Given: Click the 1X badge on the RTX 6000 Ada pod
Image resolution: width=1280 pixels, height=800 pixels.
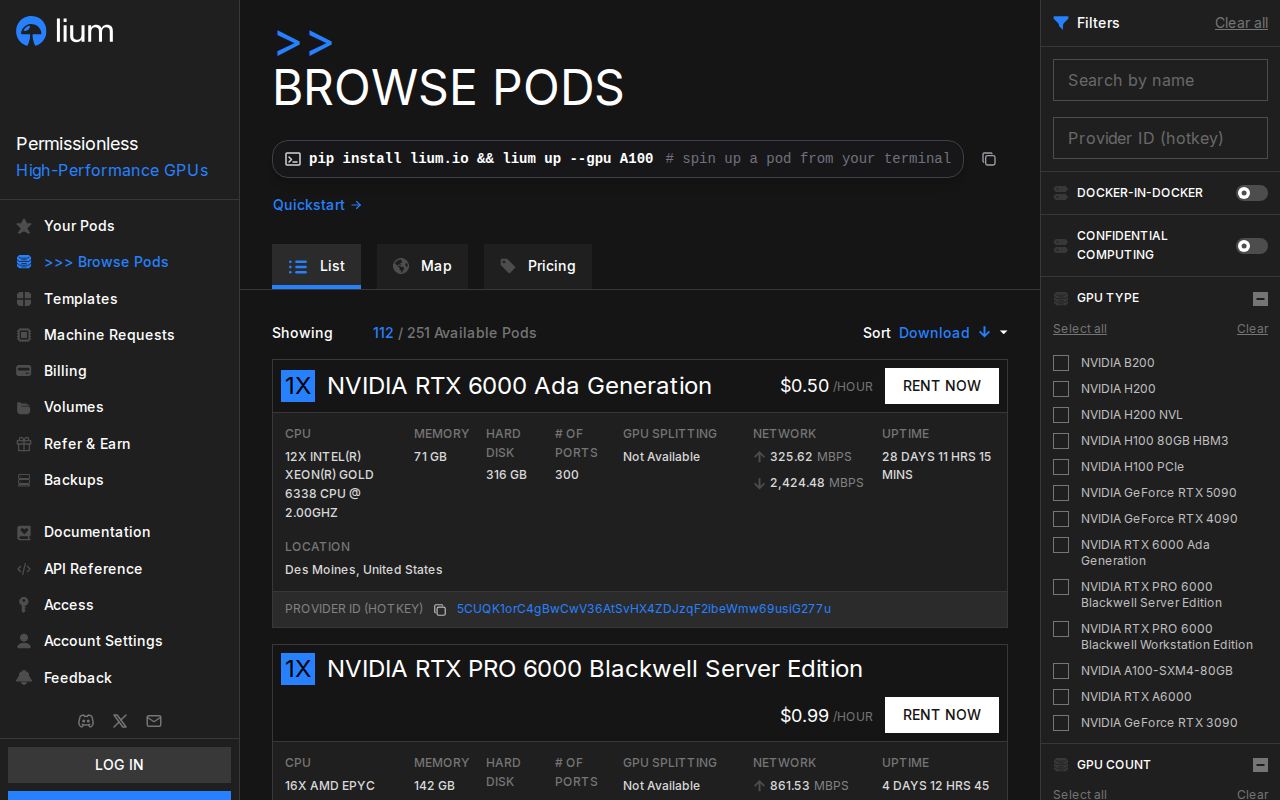Looking at the screenshot, I should [x=298, y=386].
